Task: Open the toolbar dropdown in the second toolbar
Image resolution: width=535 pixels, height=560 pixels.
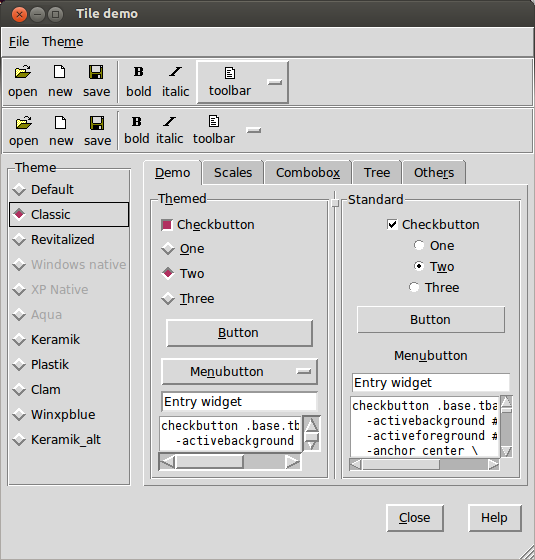Action: click(x=254, y=130)
